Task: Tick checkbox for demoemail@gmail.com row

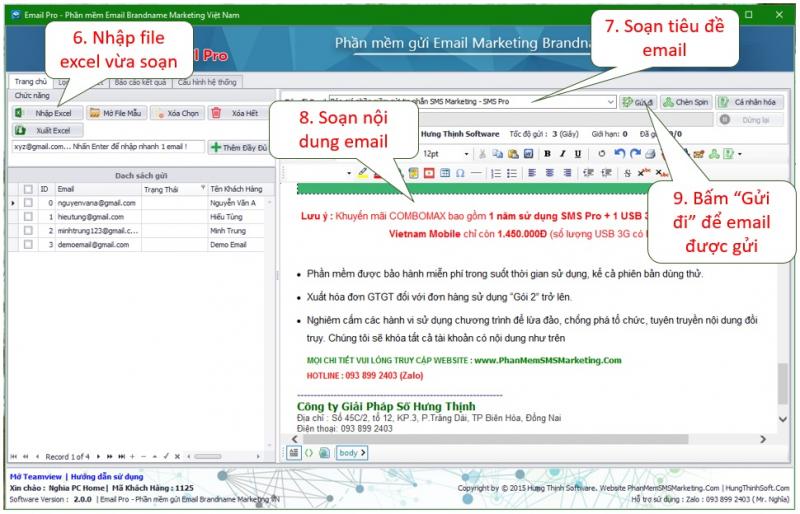Action: [x=28, y=244]
